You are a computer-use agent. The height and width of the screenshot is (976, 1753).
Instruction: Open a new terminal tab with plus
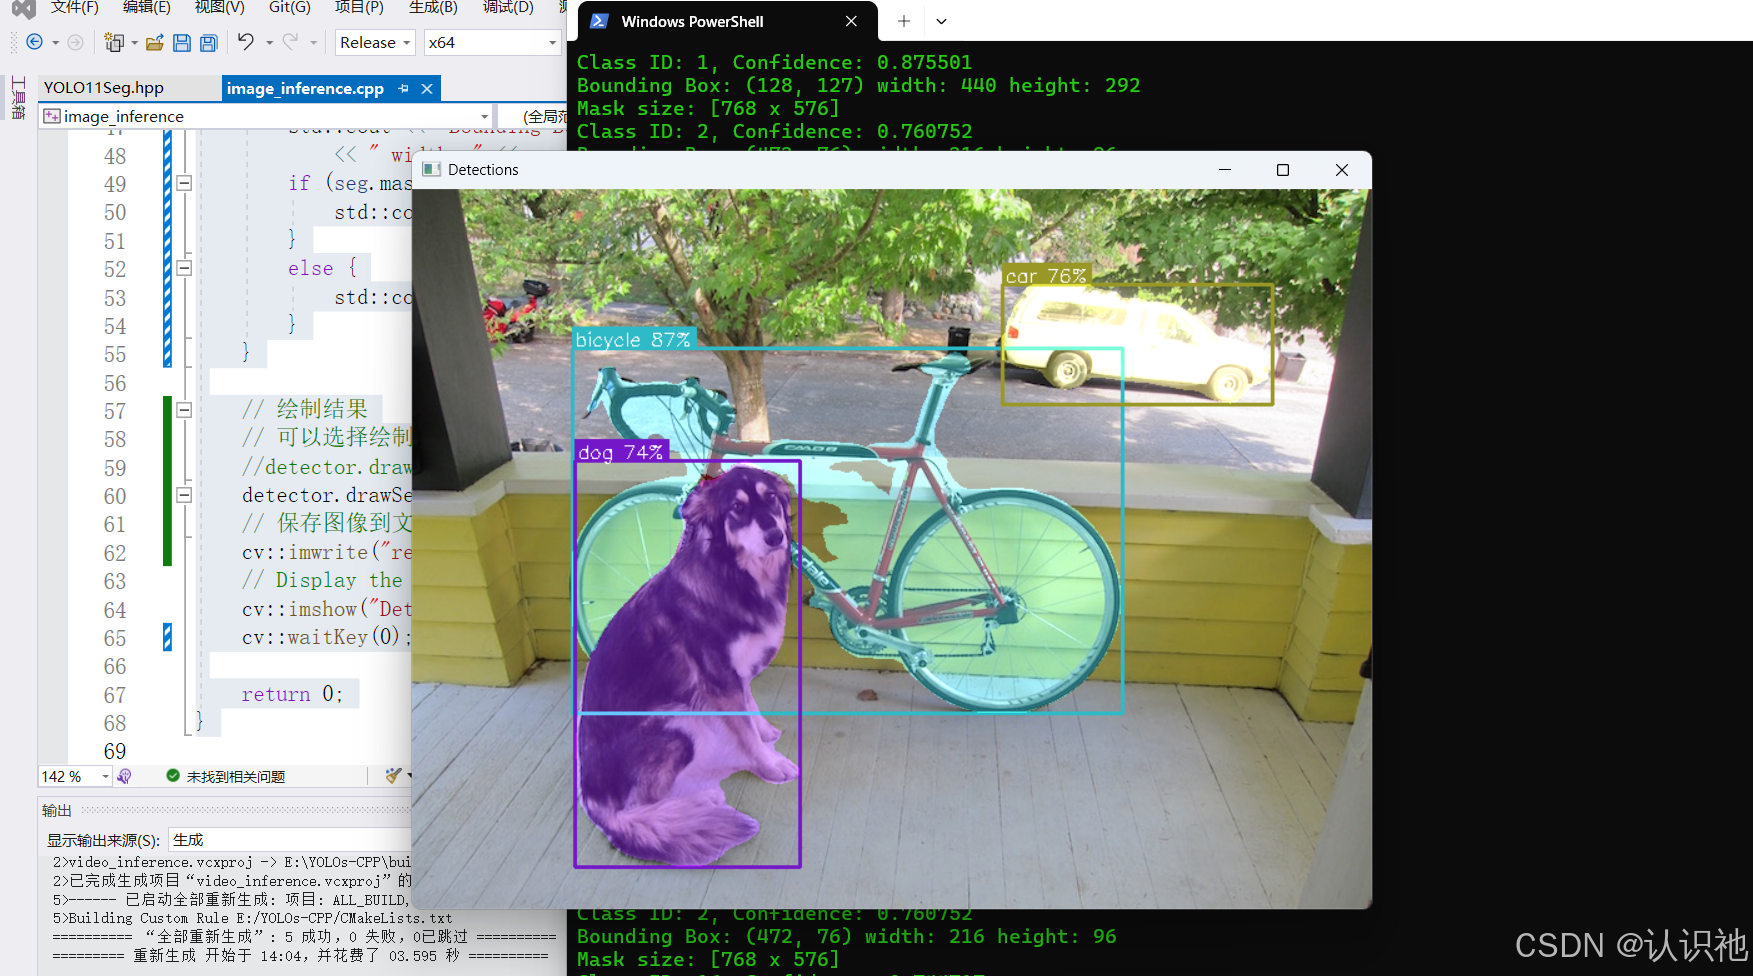point(904,21)
